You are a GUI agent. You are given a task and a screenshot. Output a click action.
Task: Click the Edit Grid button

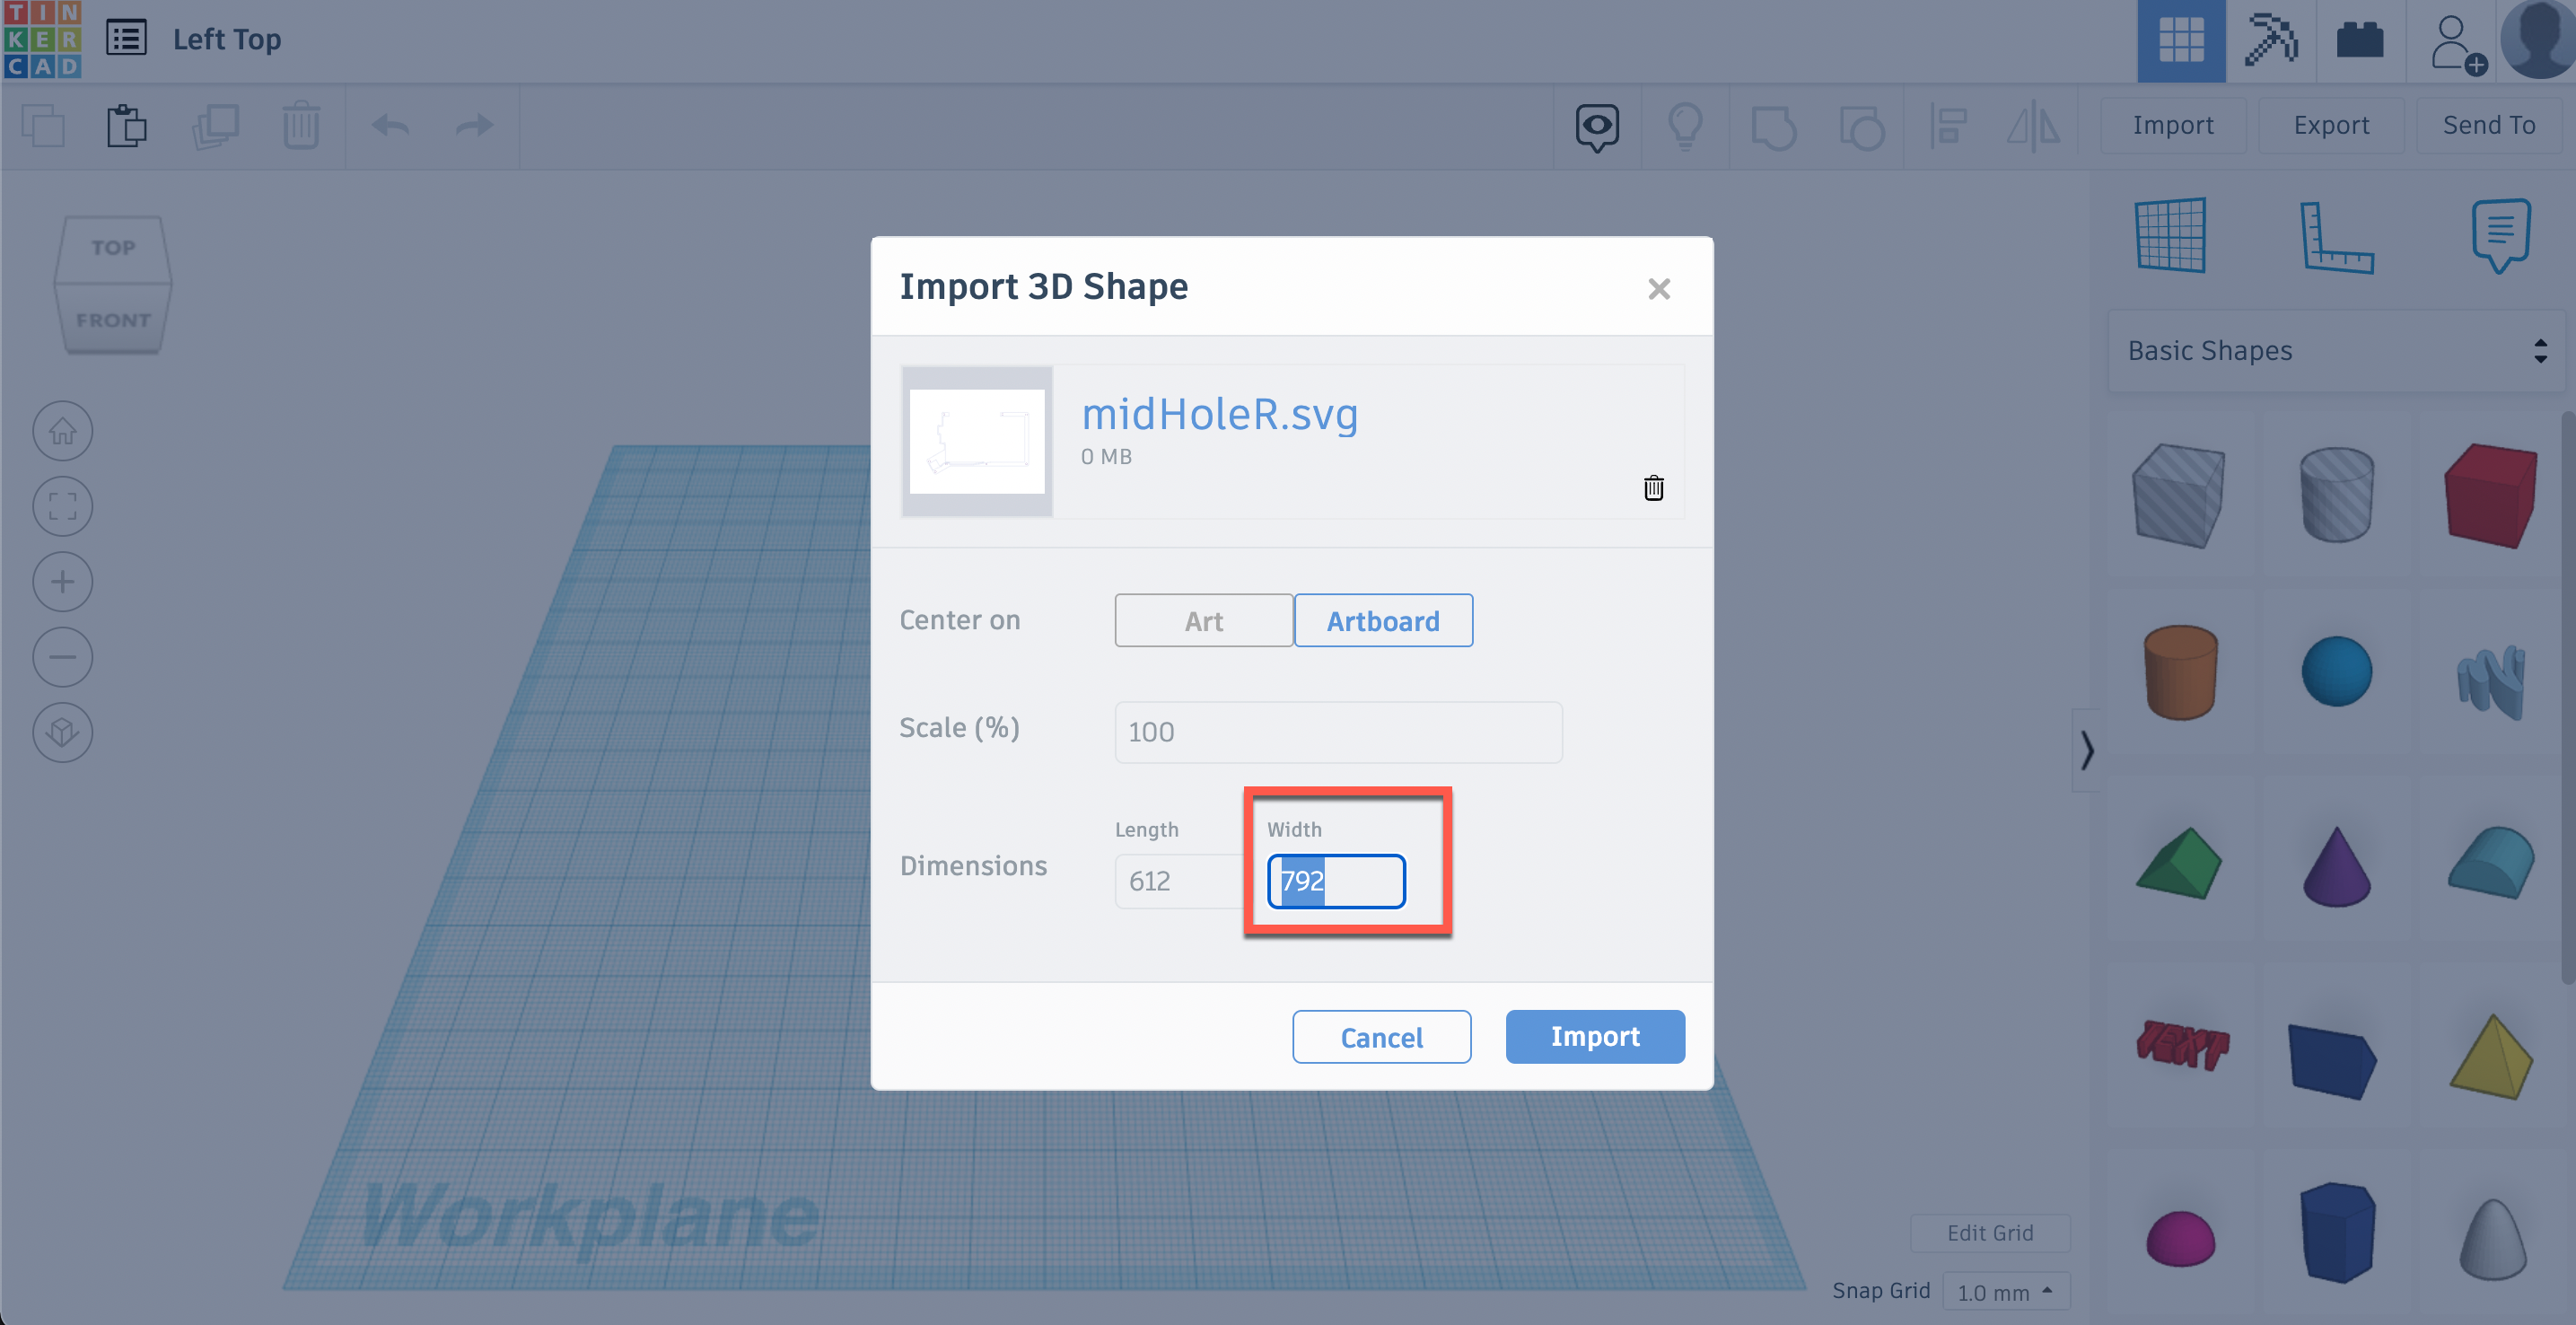click(1990, 1233)
